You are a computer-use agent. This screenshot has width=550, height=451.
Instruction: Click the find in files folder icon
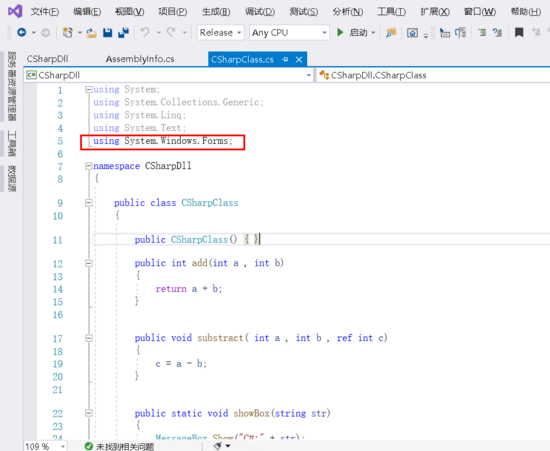(x=390, y=33)
